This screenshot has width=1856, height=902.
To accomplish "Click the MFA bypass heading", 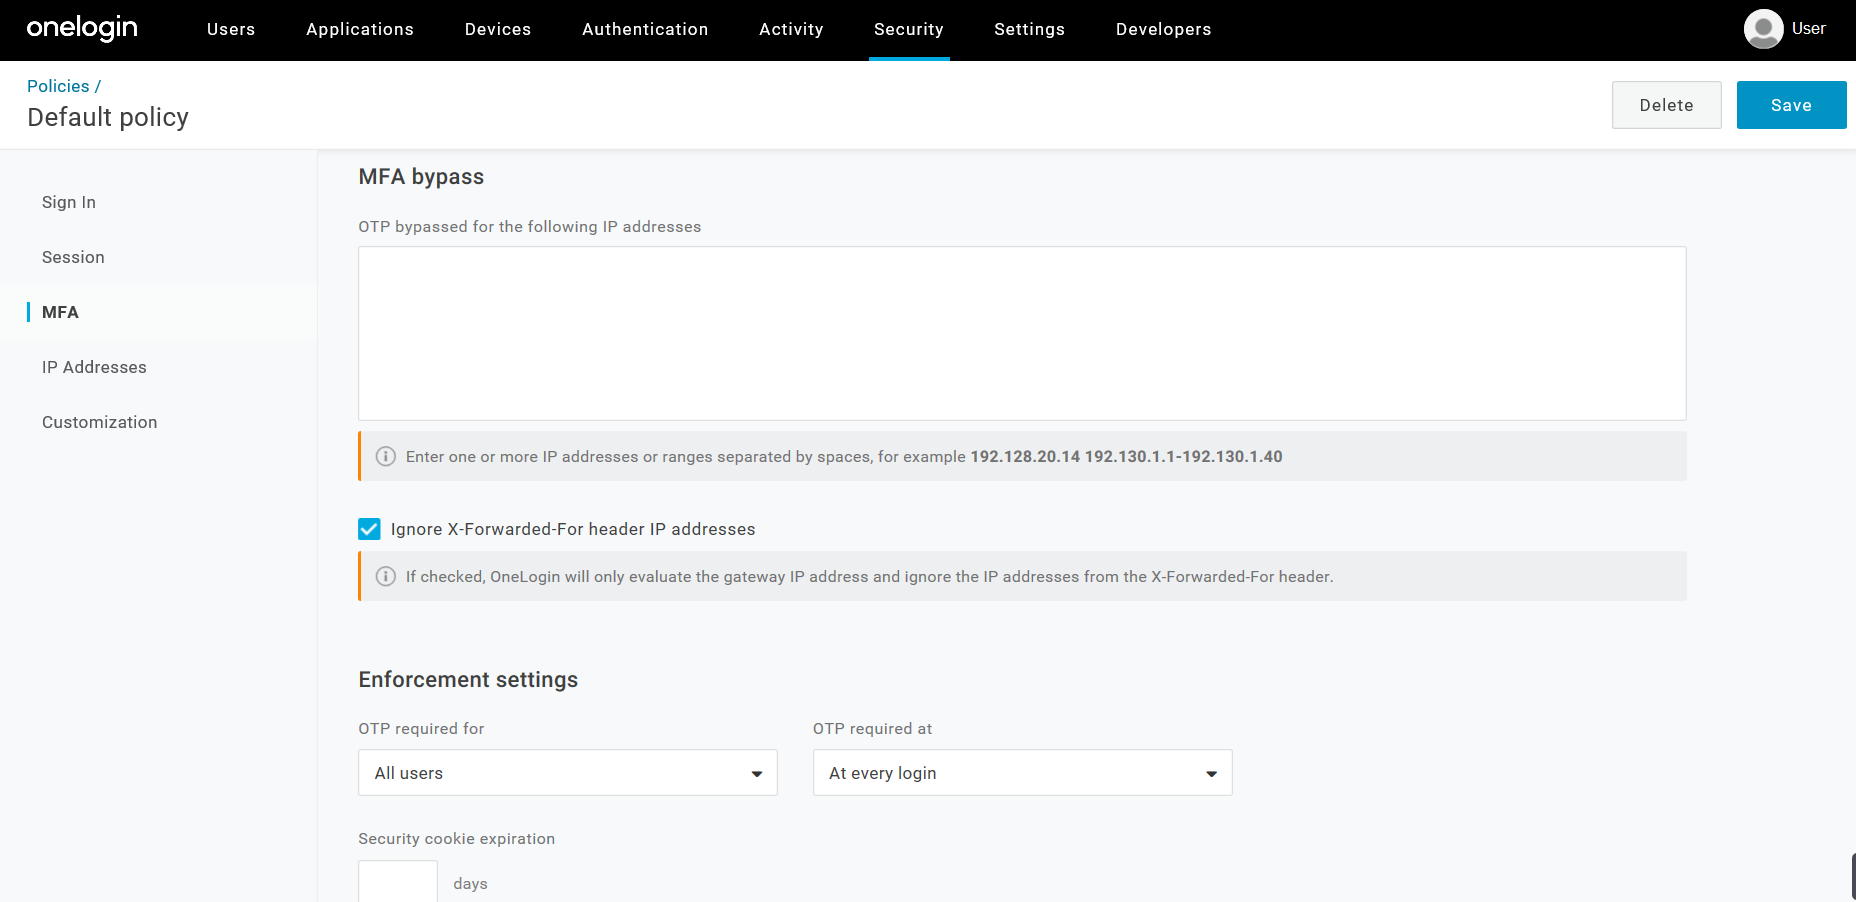I will 421,177.
